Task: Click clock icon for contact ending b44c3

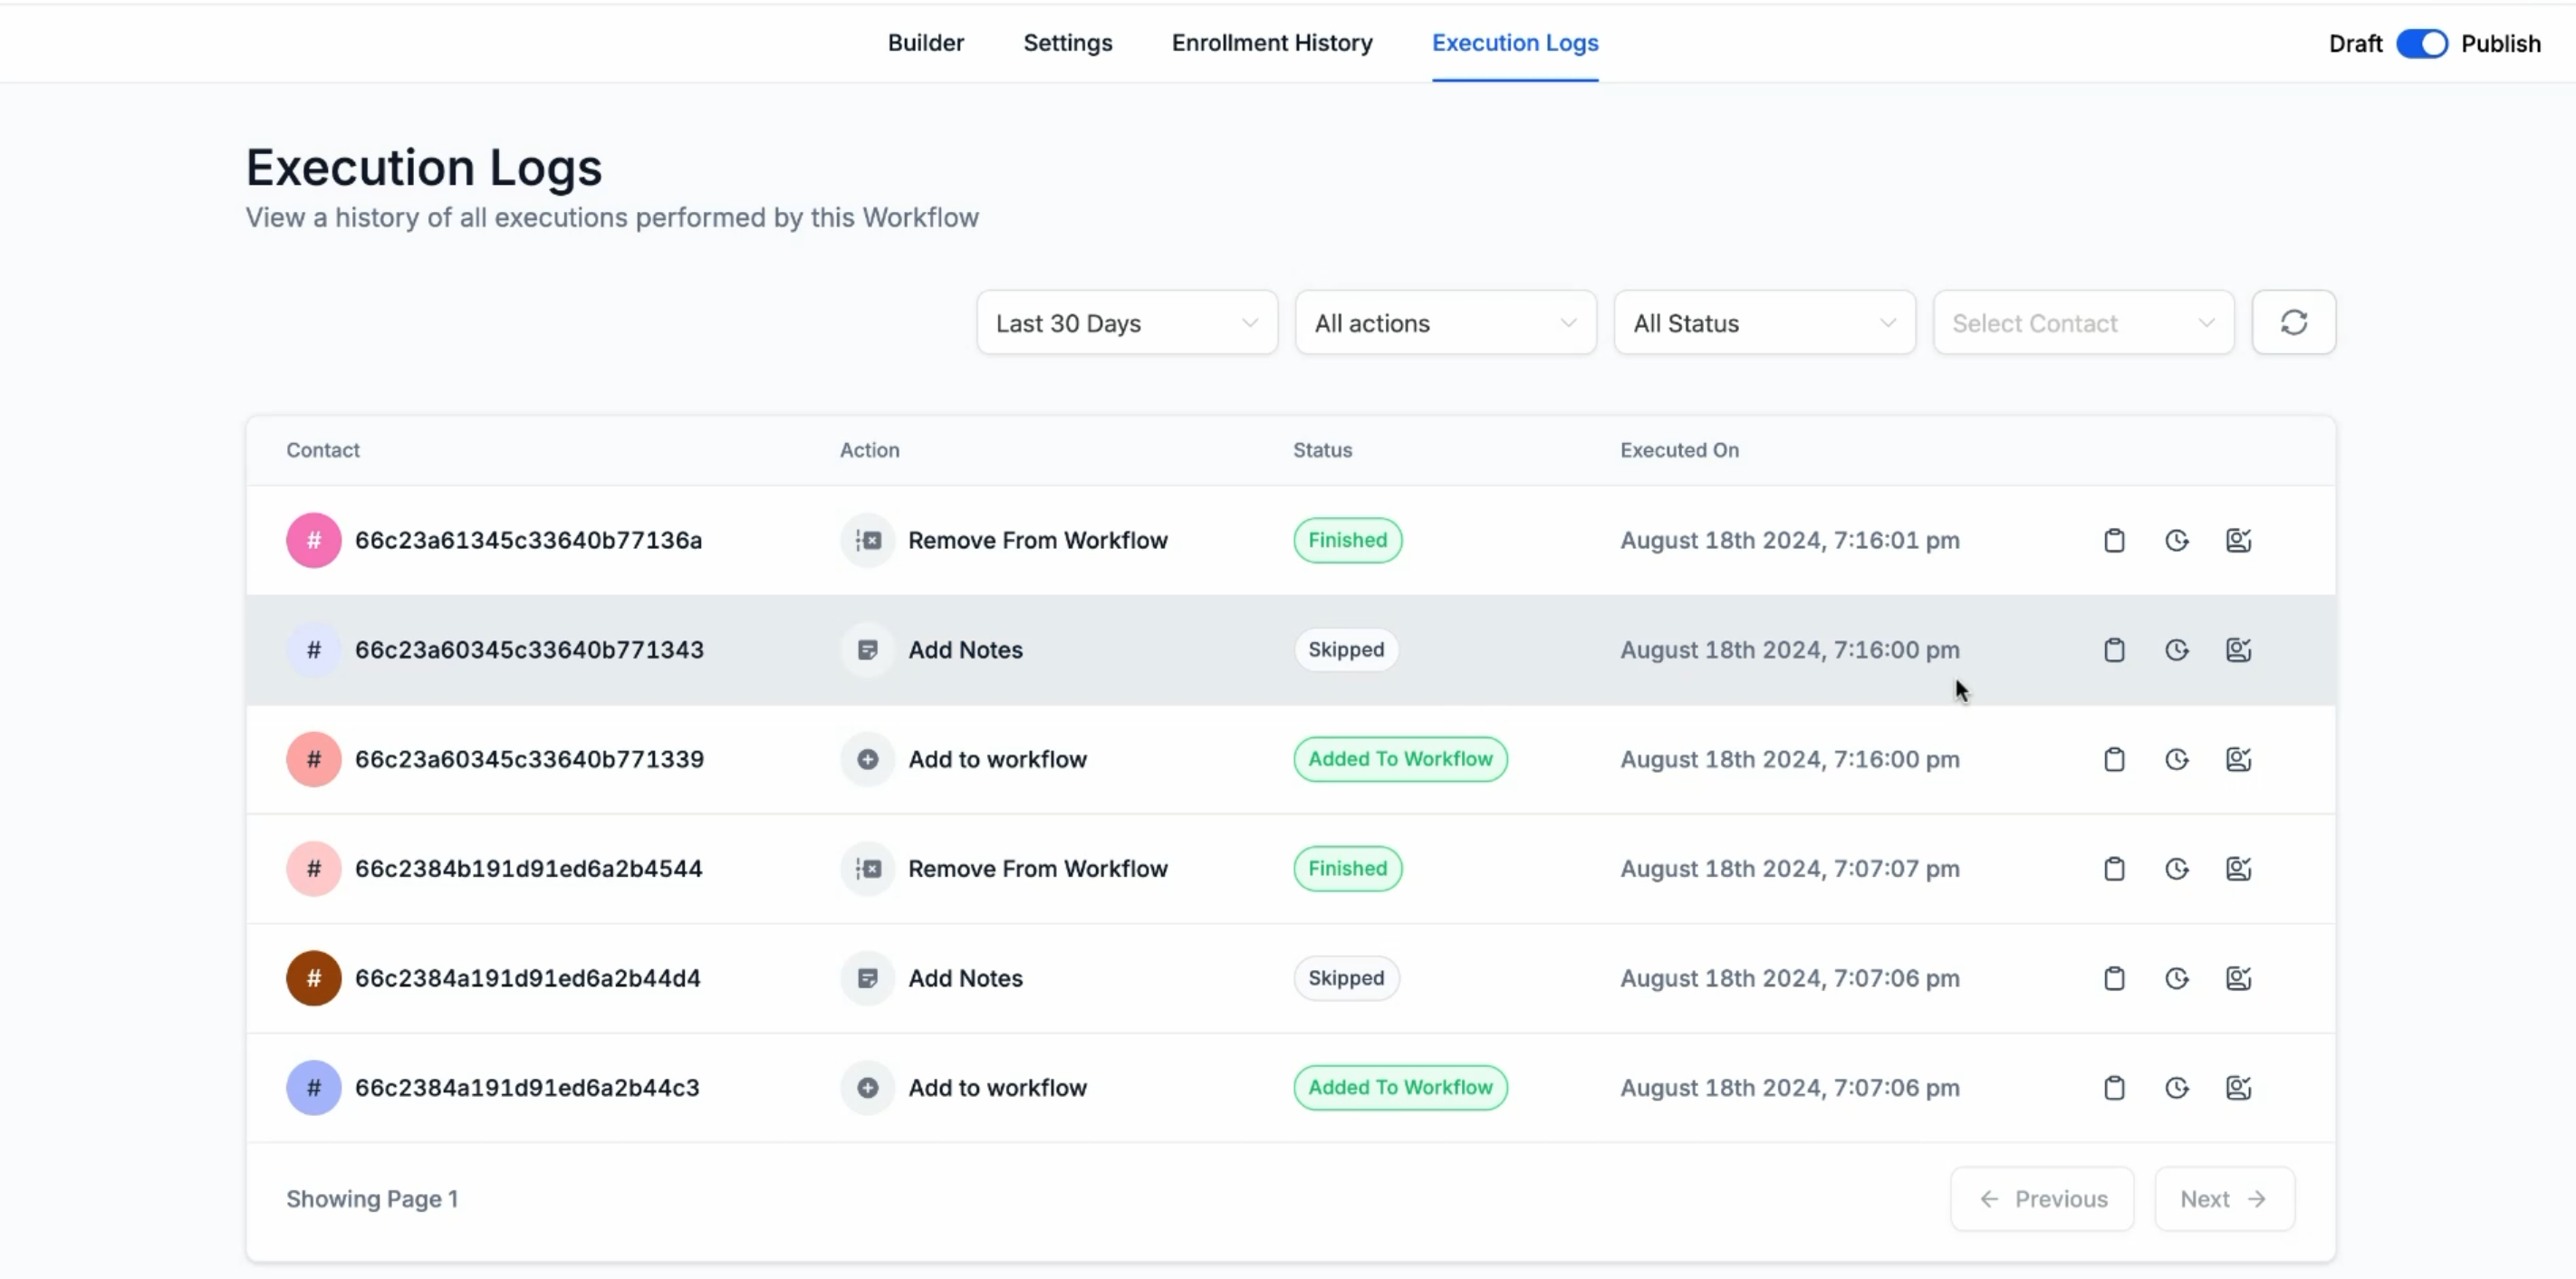Action: click(2176, 1088)
